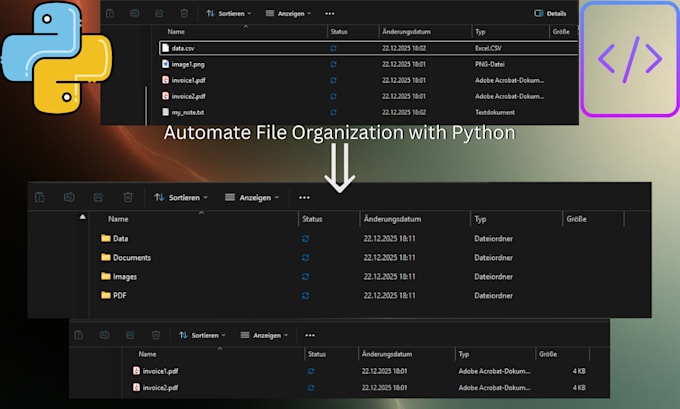Click the delete trash icon in the data.csv window

coord(184,13)
